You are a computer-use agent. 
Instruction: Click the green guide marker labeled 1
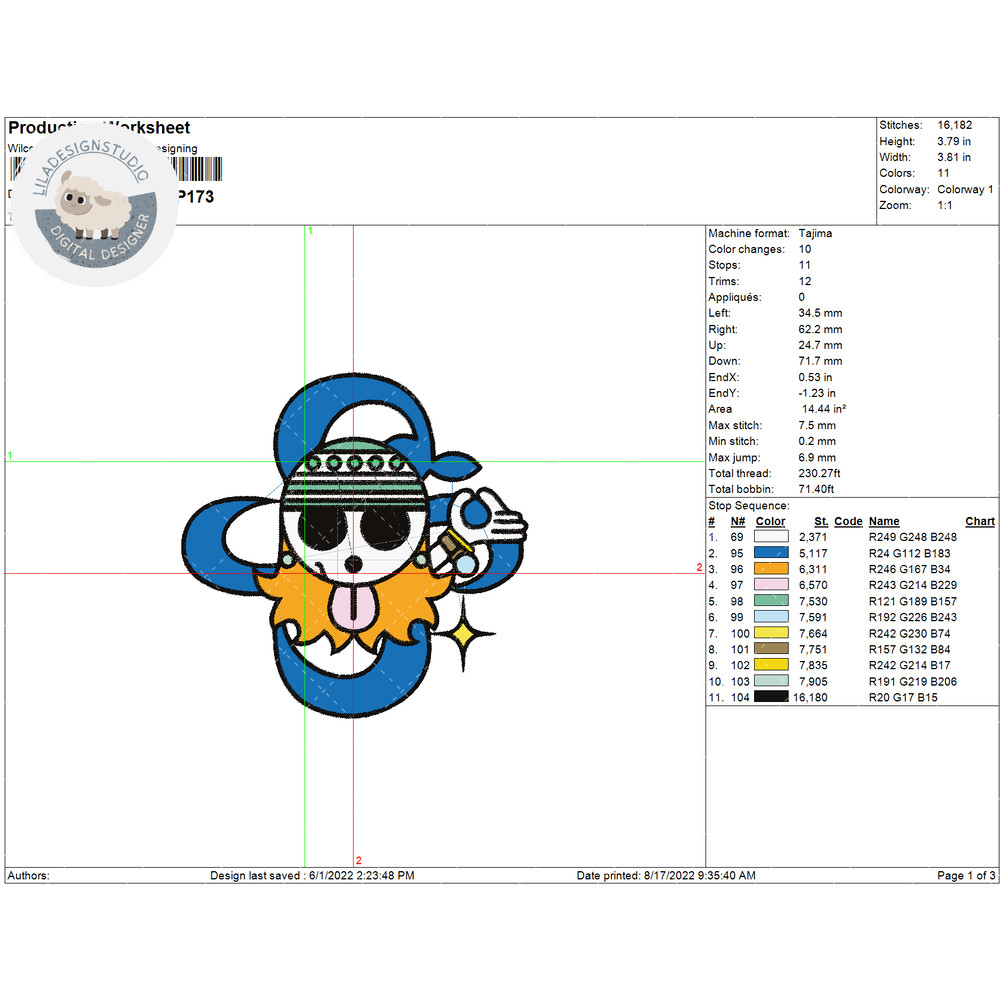311,231
